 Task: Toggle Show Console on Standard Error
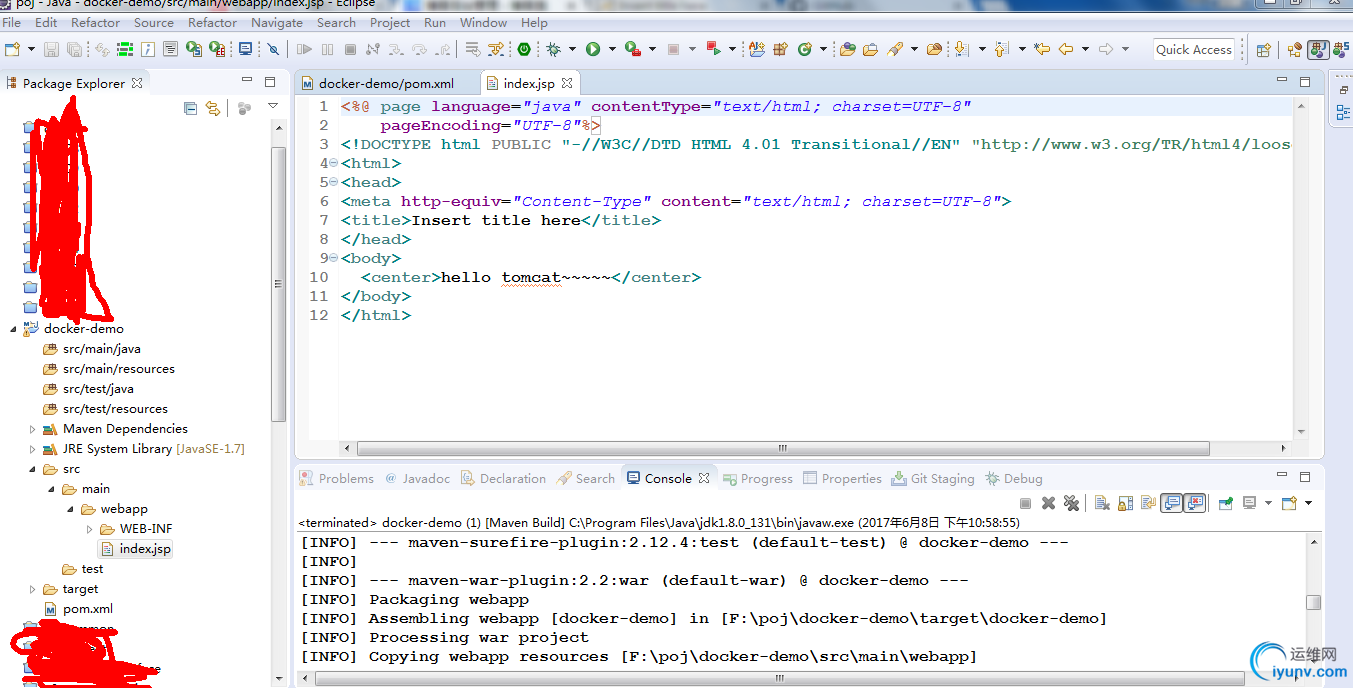click(x=1194, y=503)
